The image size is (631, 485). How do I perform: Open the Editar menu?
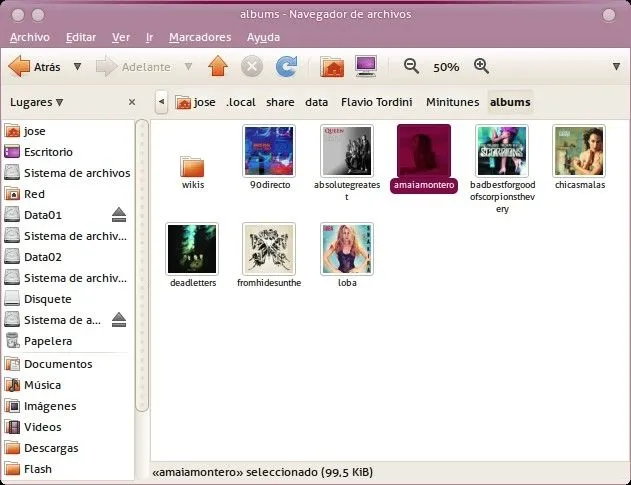[x=81, y=37]
